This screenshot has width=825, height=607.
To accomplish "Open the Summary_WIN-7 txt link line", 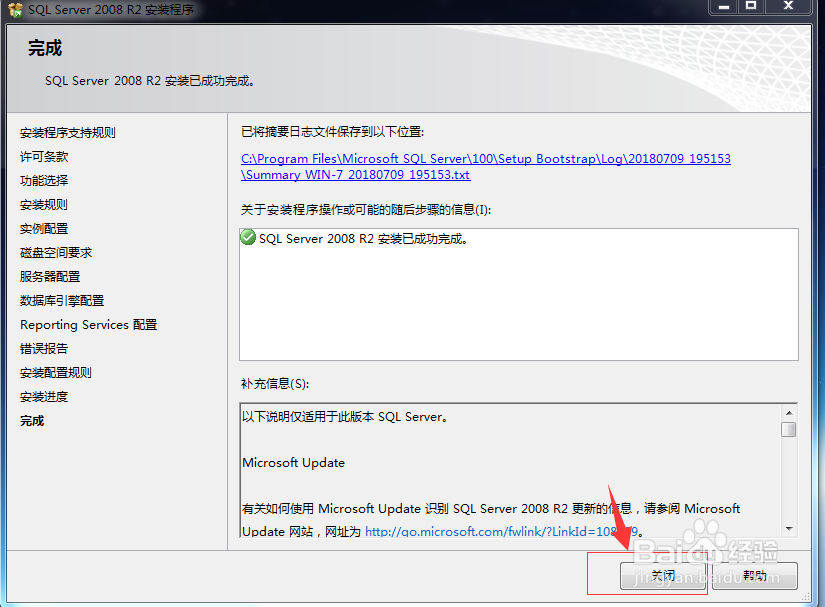I will [x=356, y=175].
